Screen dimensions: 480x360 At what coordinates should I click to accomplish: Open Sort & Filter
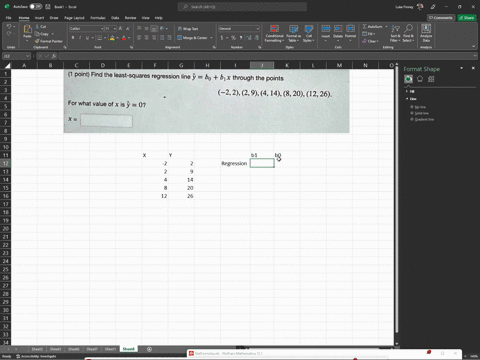click(x=395, y=33)
